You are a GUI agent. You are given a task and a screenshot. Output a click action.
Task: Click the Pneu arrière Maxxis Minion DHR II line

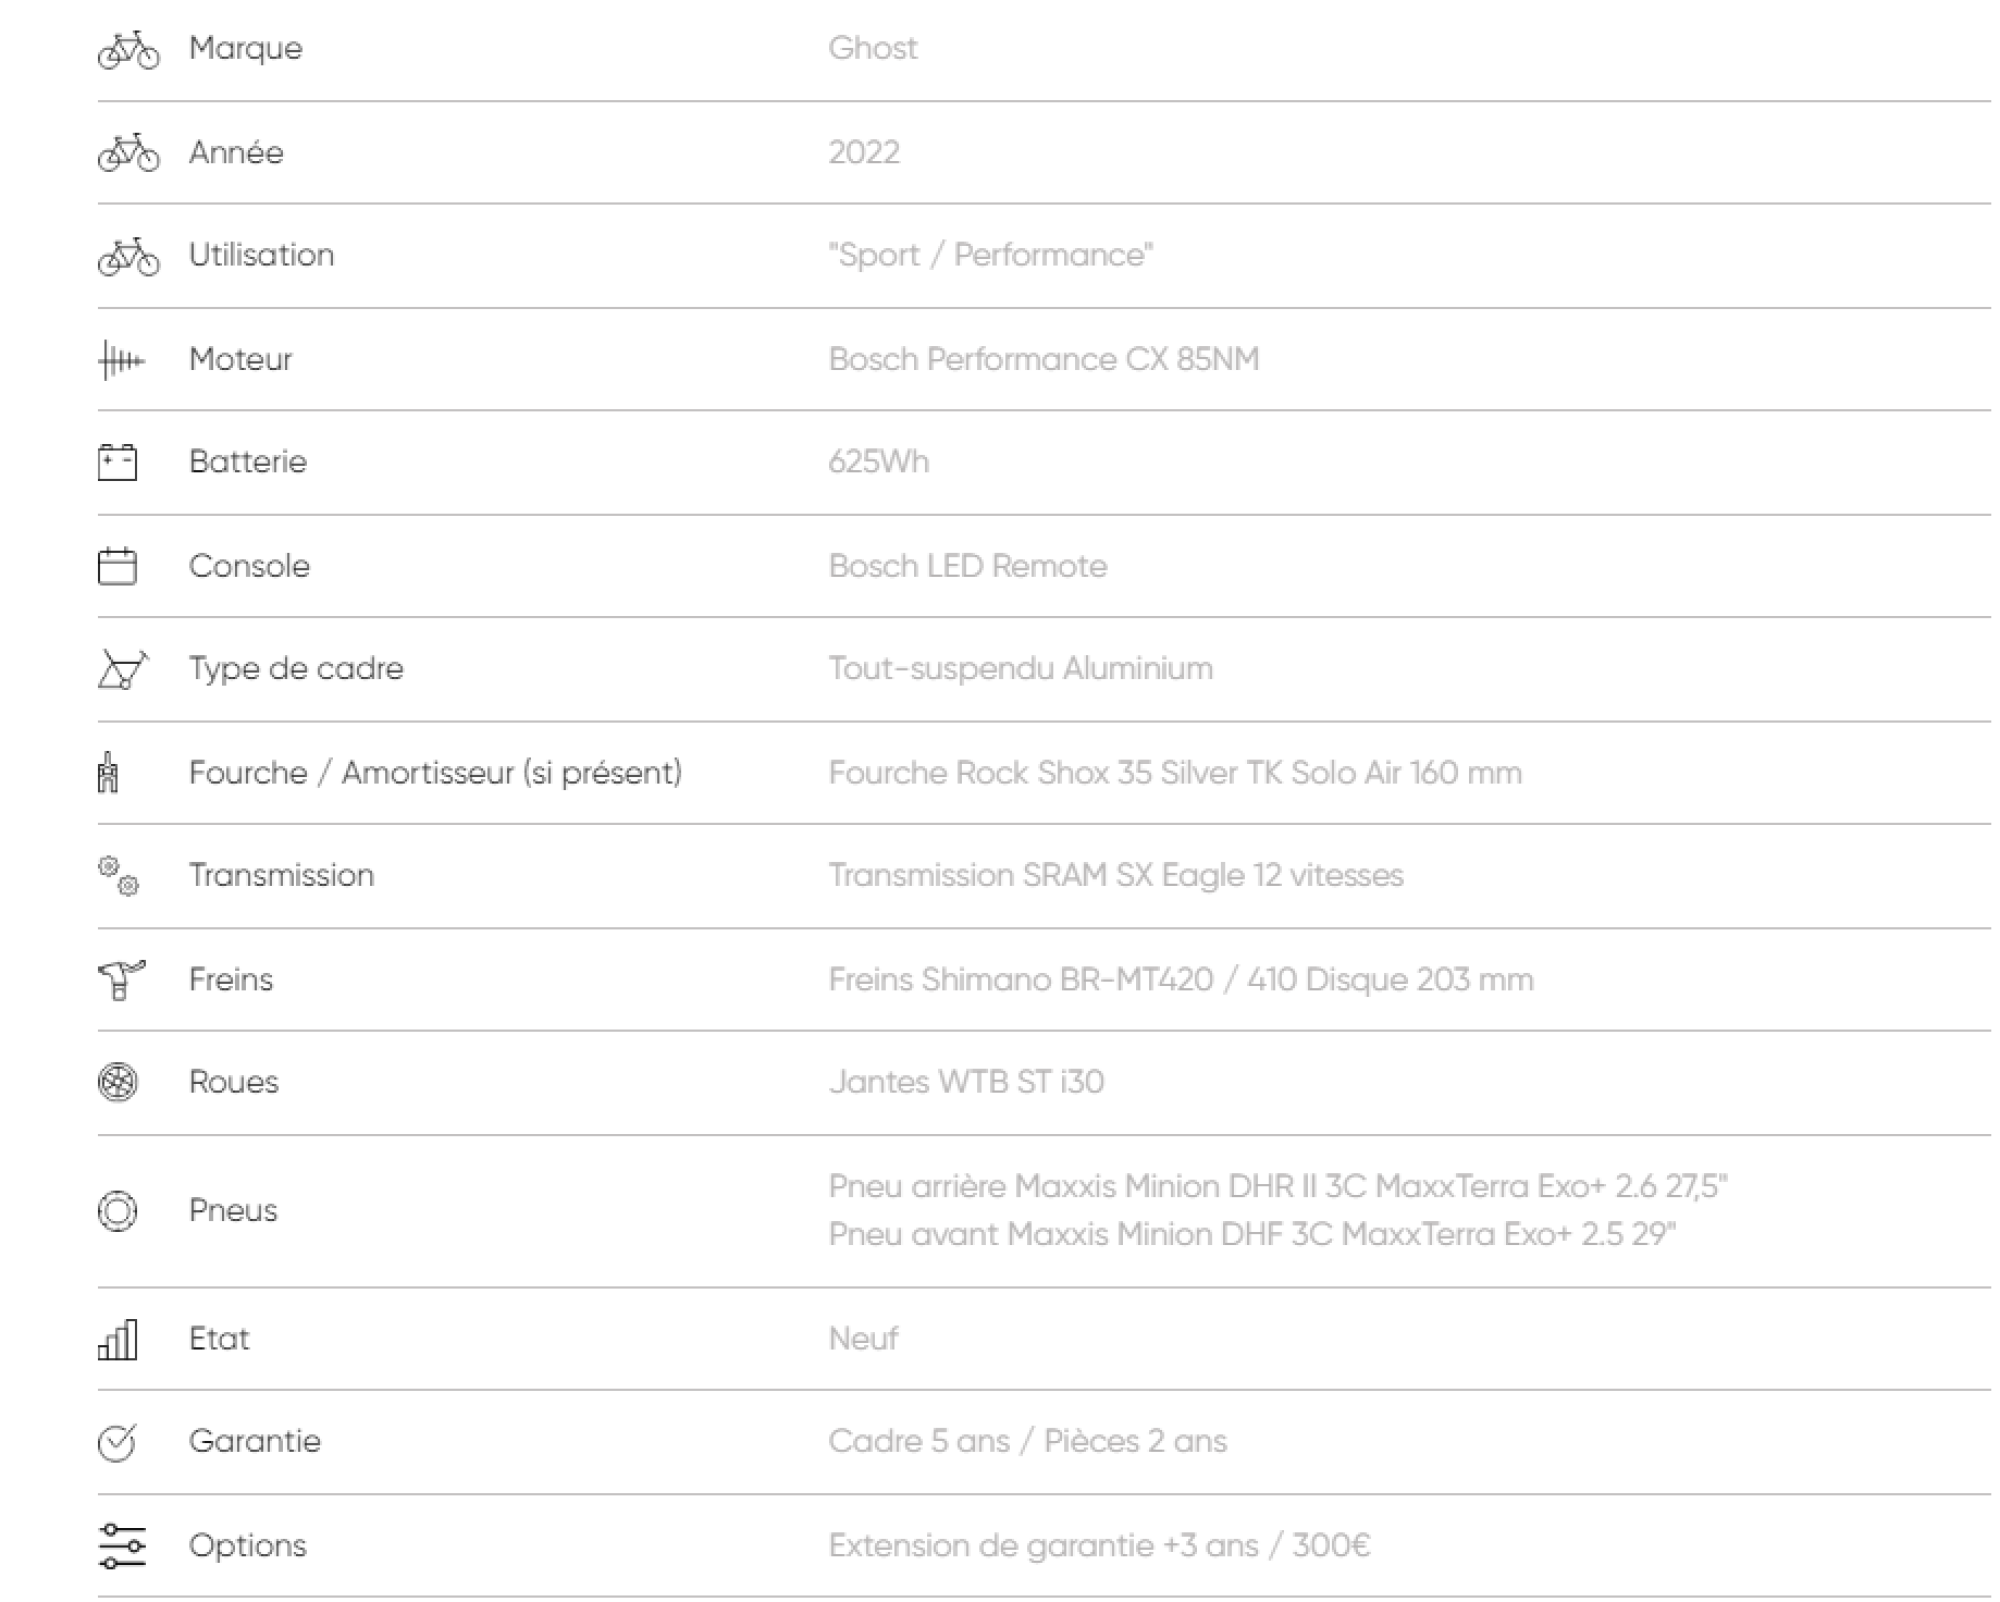[1277, 1186]
